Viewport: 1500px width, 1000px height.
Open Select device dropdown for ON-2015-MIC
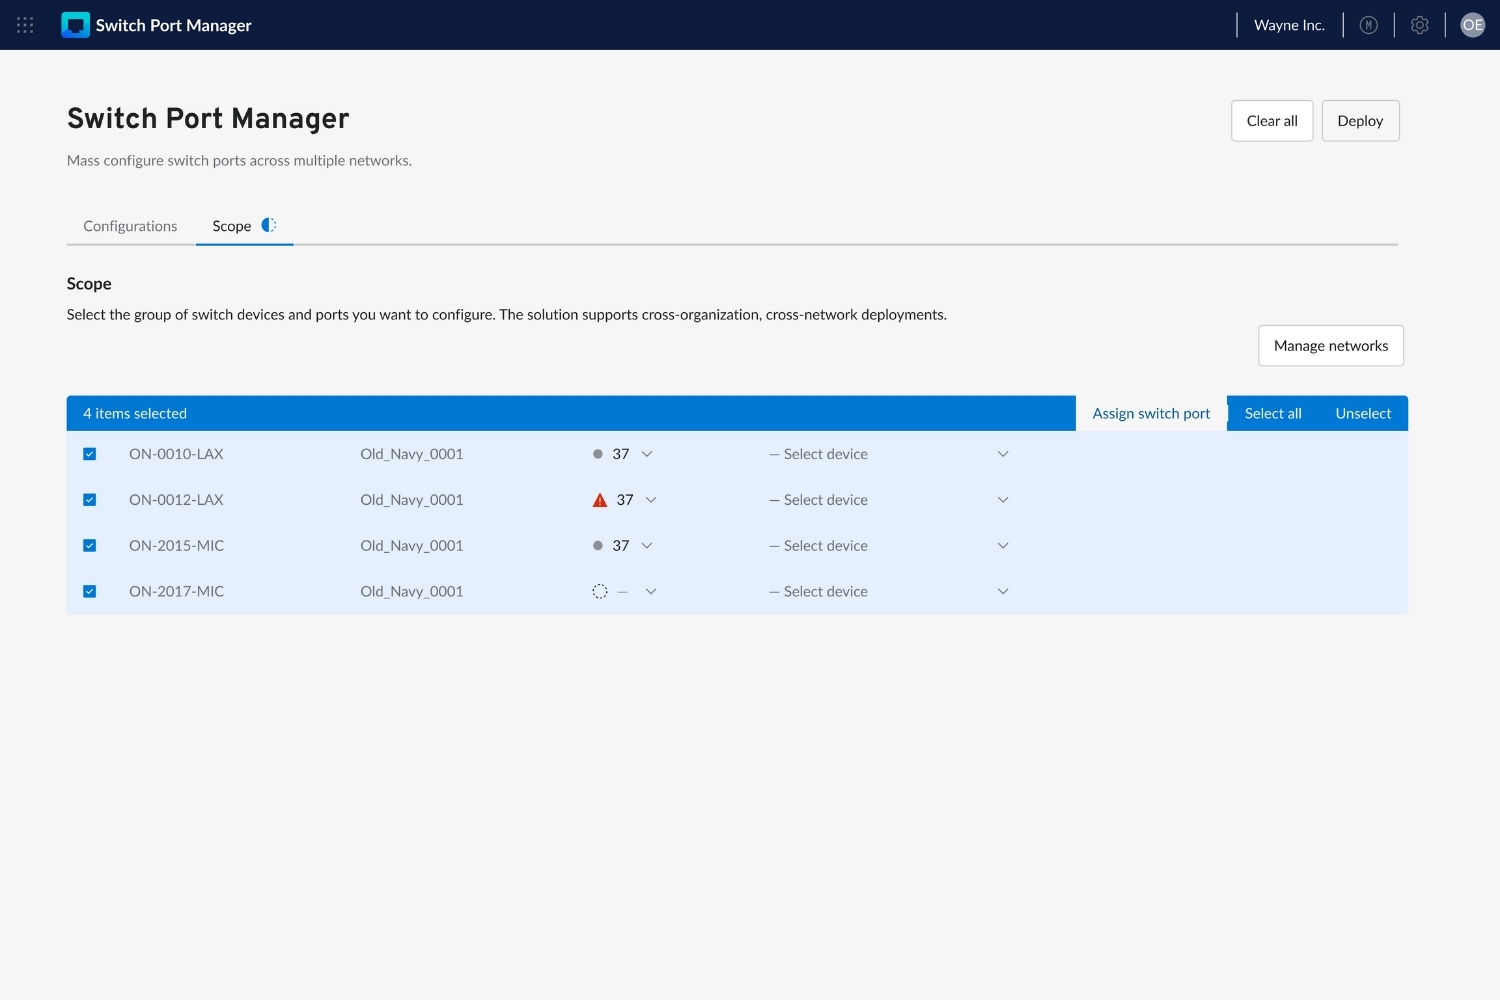889,546
